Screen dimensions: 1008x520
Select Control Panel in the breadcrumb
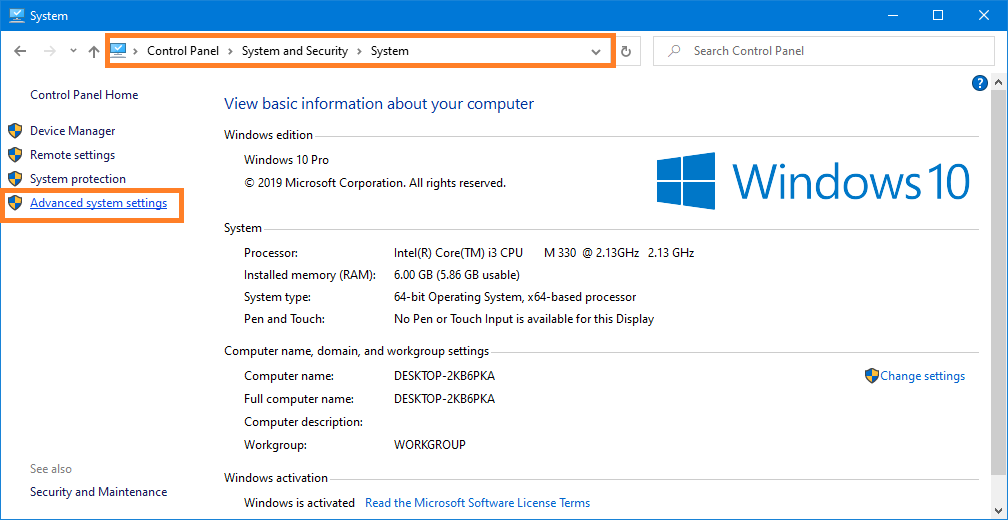tap(183, 51)
